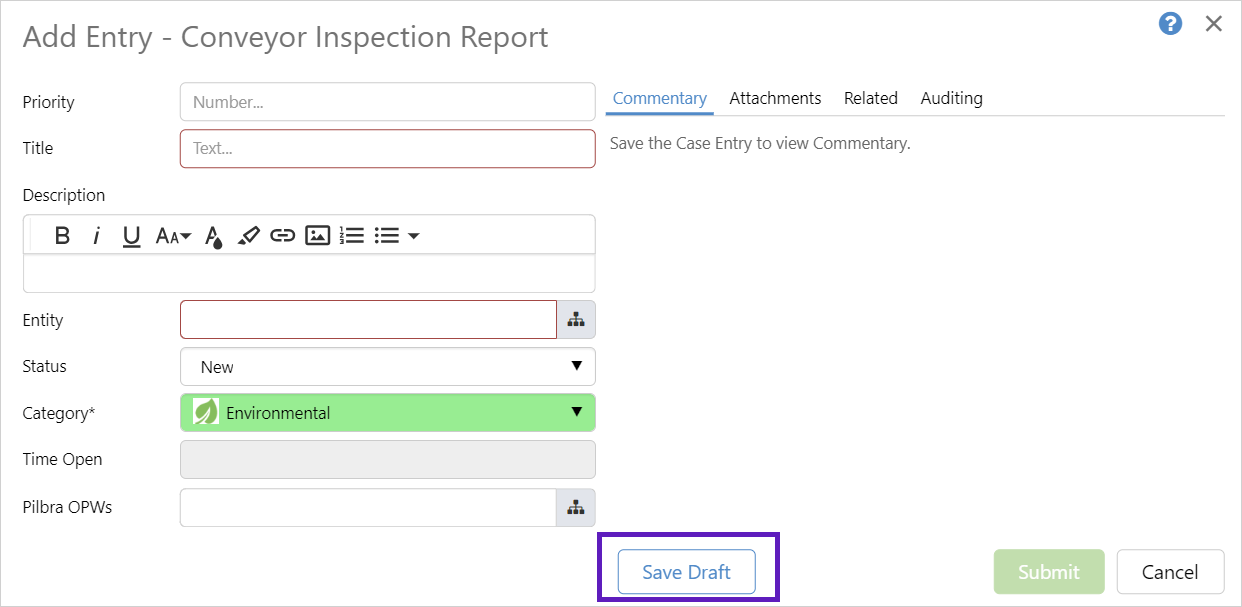Open Pilbra OPWs hierarchy picker
This screenshot has width=1242, height=607.
576,508
